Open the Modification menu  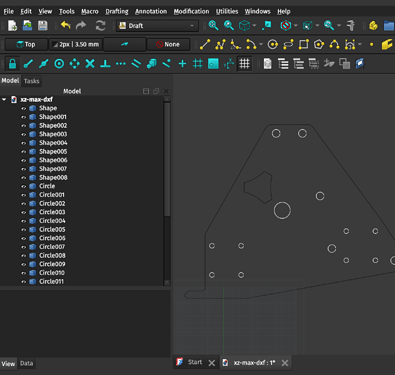[x=191, y=11]
